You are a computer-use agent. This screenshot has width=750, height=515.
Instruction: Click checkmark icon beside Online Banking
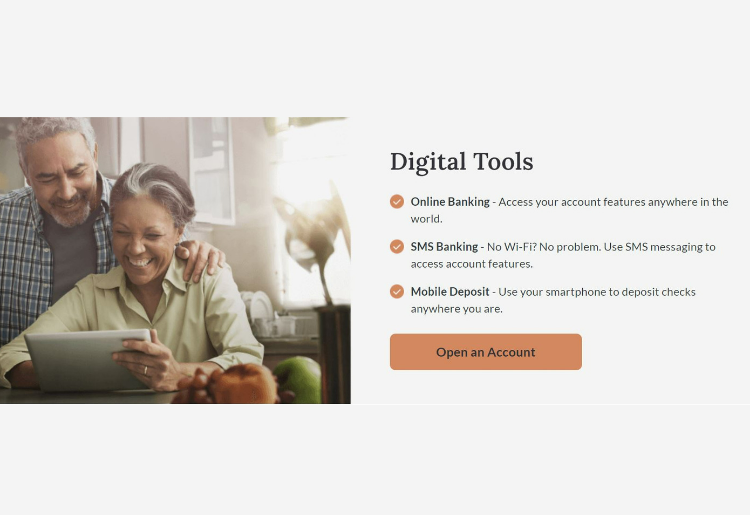coord(397,202)
